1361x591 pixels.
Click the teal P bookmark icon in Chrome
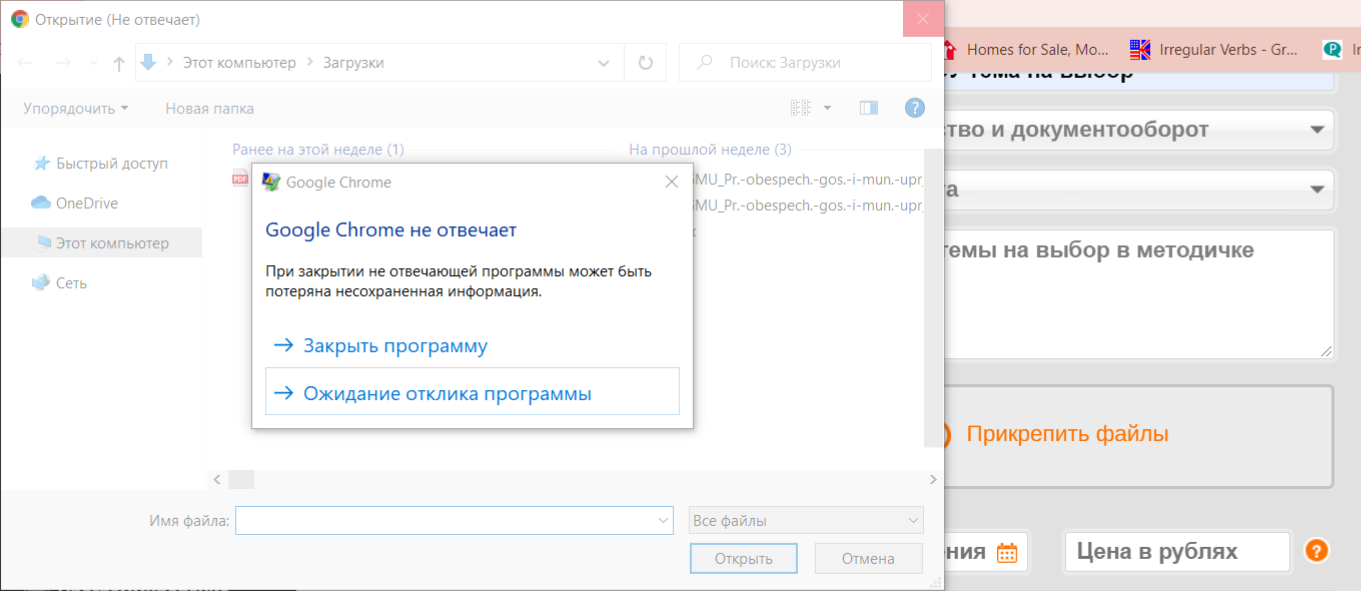(1332, 49)
